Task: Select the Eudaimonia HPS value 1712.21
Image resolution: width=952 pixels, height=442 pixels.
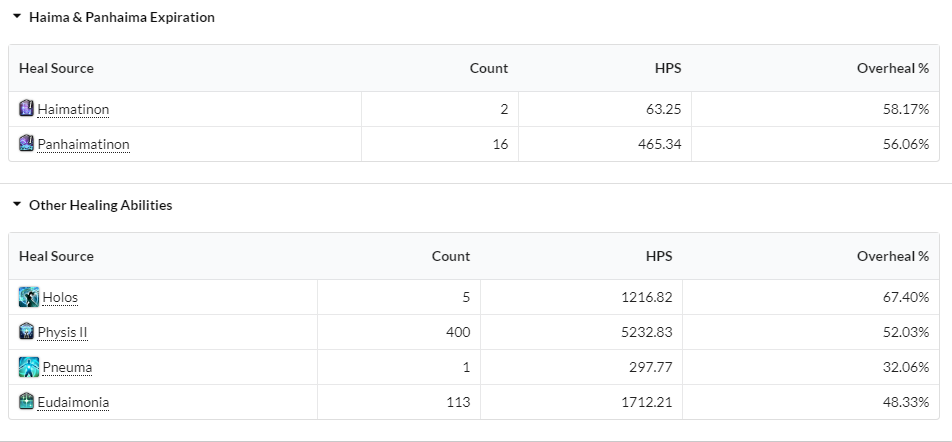Action: click(647, 402)
